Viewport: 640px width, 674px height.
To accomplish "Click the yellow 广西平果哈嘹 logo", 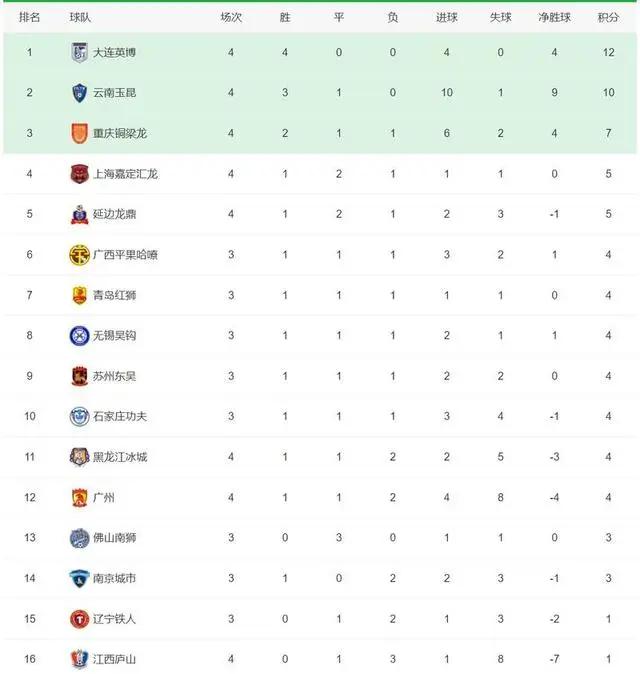I will (79, 255).
